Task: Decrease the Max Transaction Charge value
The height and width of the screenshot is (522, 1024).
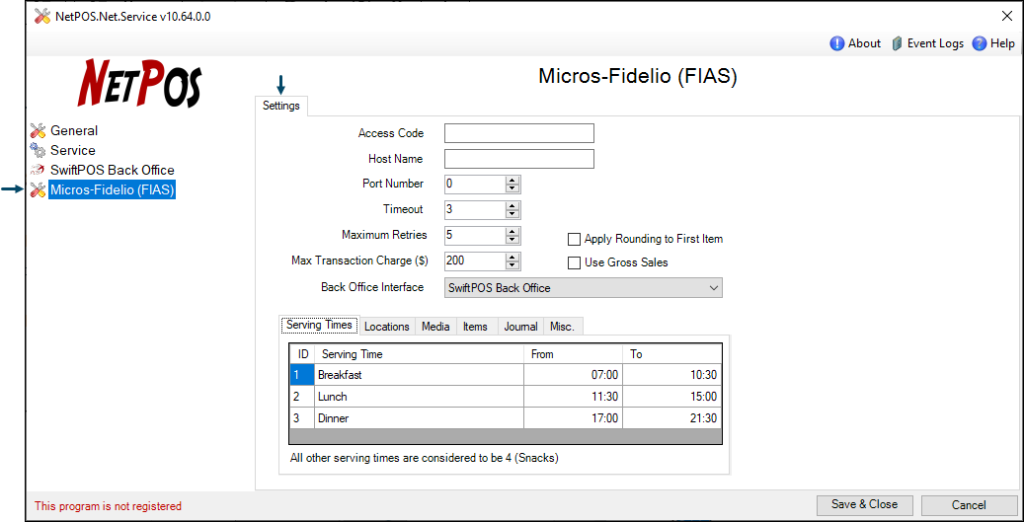Action: pos(513,265)
